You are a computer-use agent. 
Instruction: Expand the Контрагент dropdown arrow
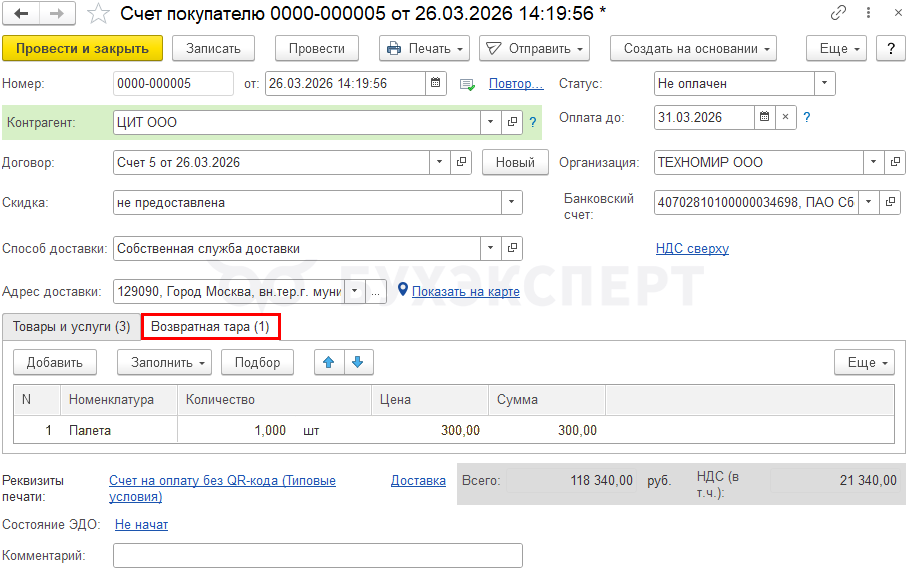[490, 122]
